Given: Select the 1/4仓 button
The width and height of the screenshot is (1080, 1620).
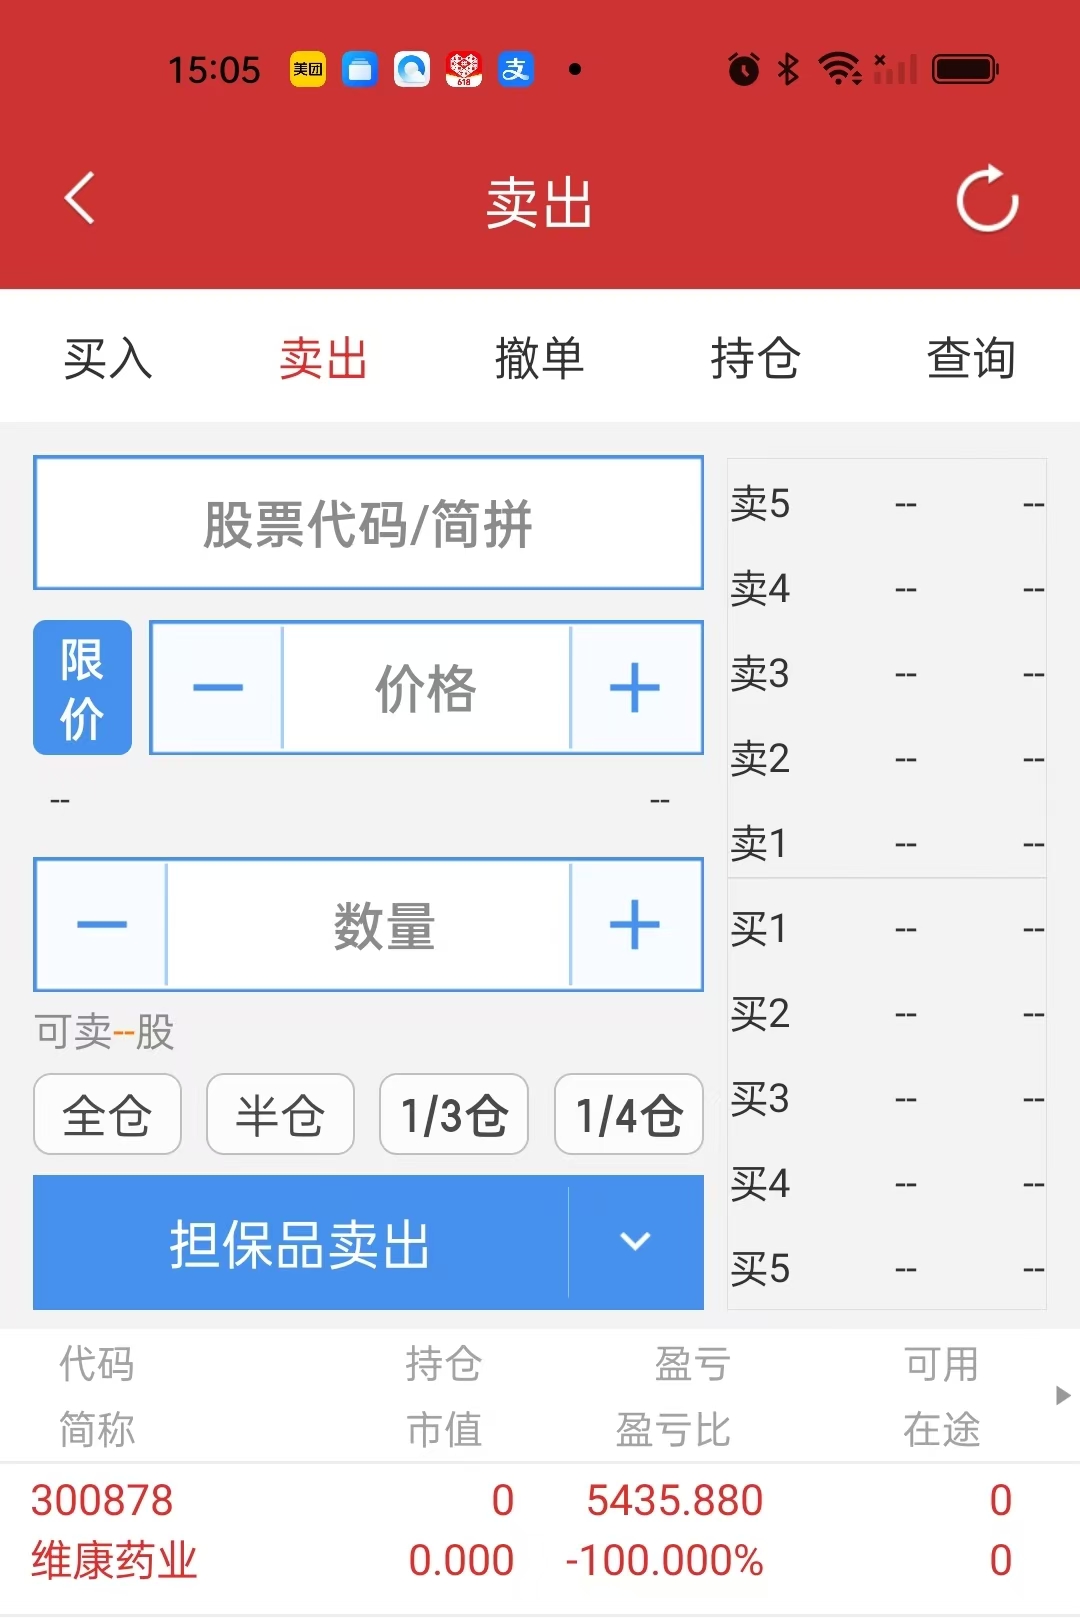Looking at the screenshot, I should pyautogui.click(x=629, y=1114).
